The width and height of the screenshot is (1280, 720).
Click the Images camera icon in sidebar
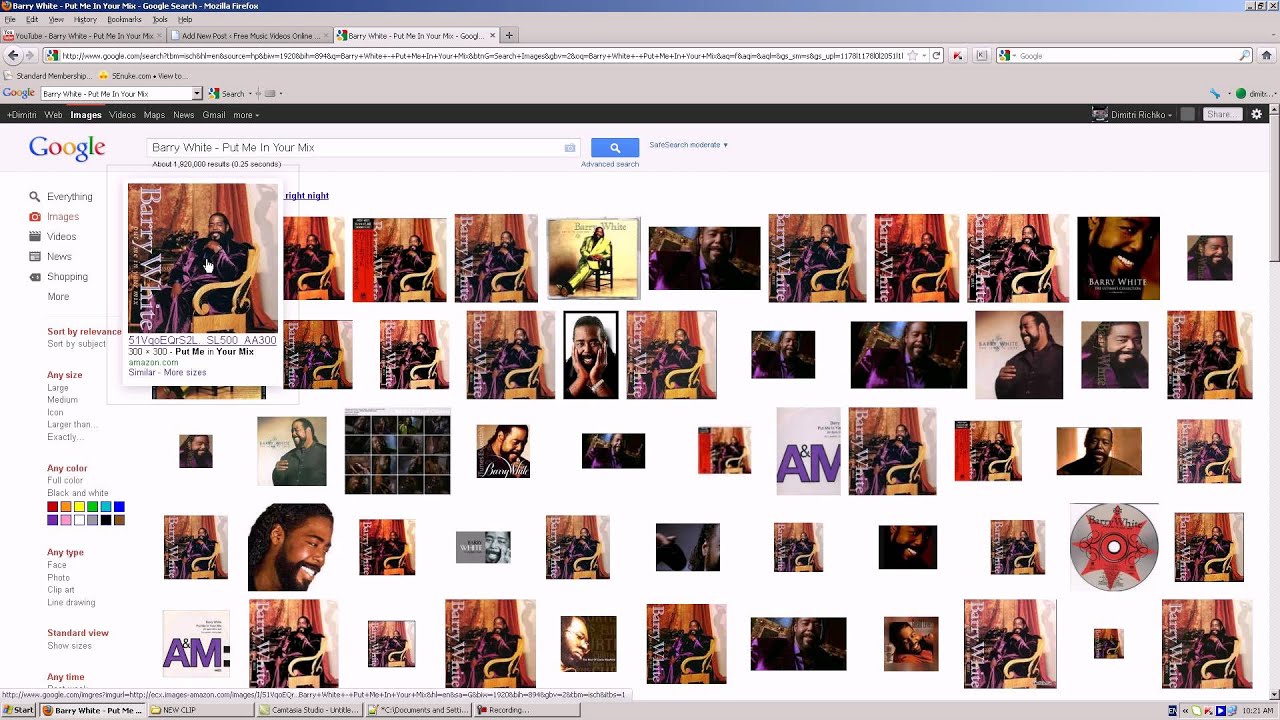(x=35, y=217)
